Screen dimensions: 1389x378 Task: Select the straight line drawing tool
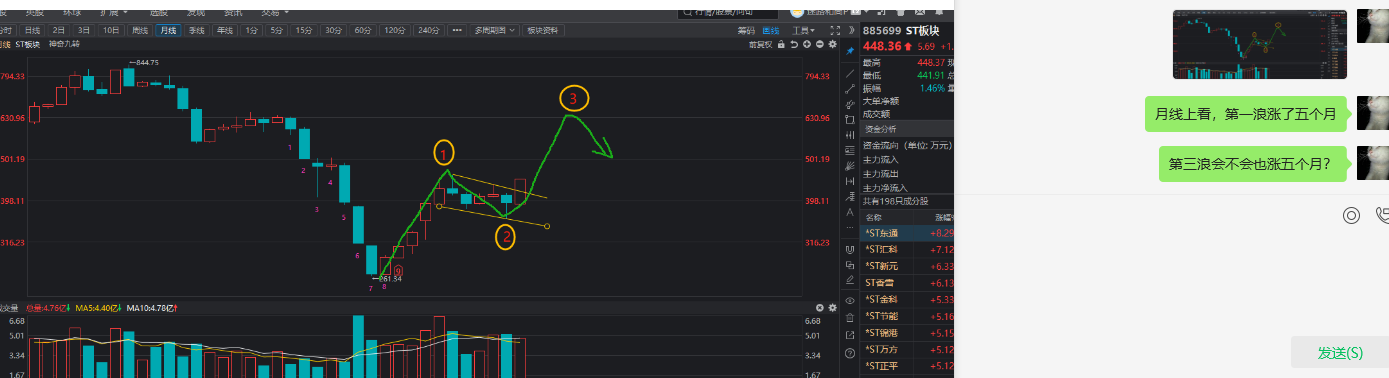[850, 73]
